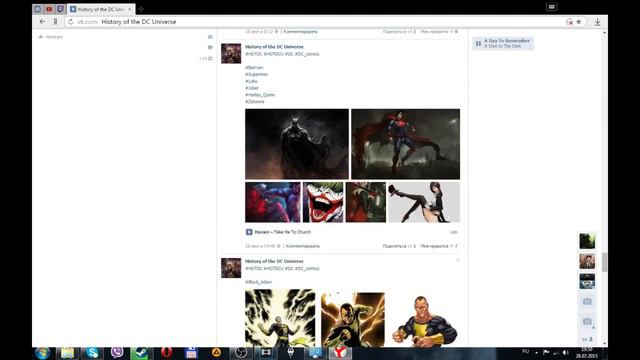Open the pinned YouTube tab
Viewport: 640px width, 360px height.
coord(49,9)
